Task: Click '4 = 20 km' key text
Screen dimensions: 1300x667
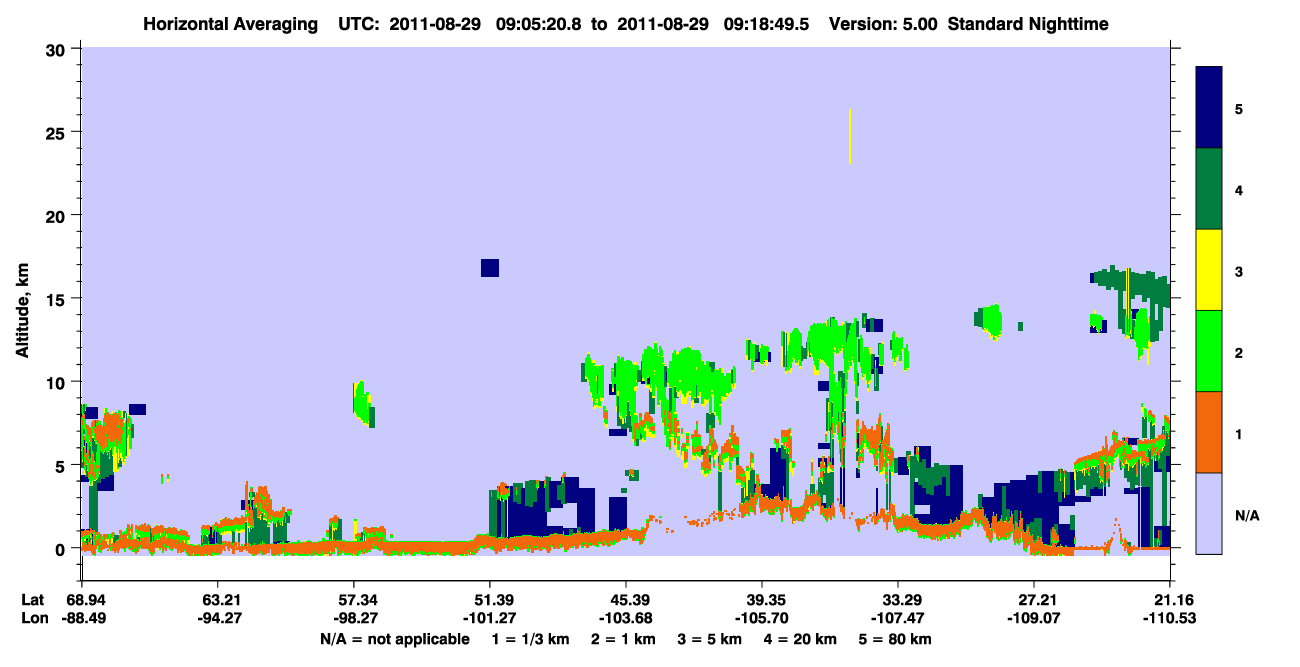Action: click(x=801, y=639)
